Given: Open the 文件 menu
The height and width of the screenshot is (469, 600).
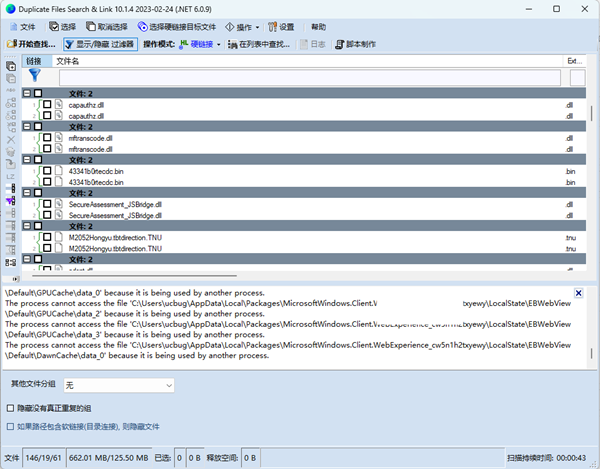Looking at the screenshot, I should point(23,27).
